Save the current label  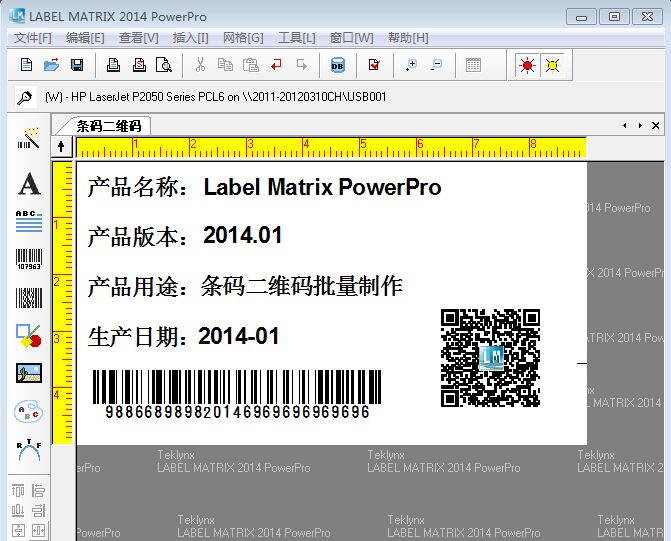(77, 65)
